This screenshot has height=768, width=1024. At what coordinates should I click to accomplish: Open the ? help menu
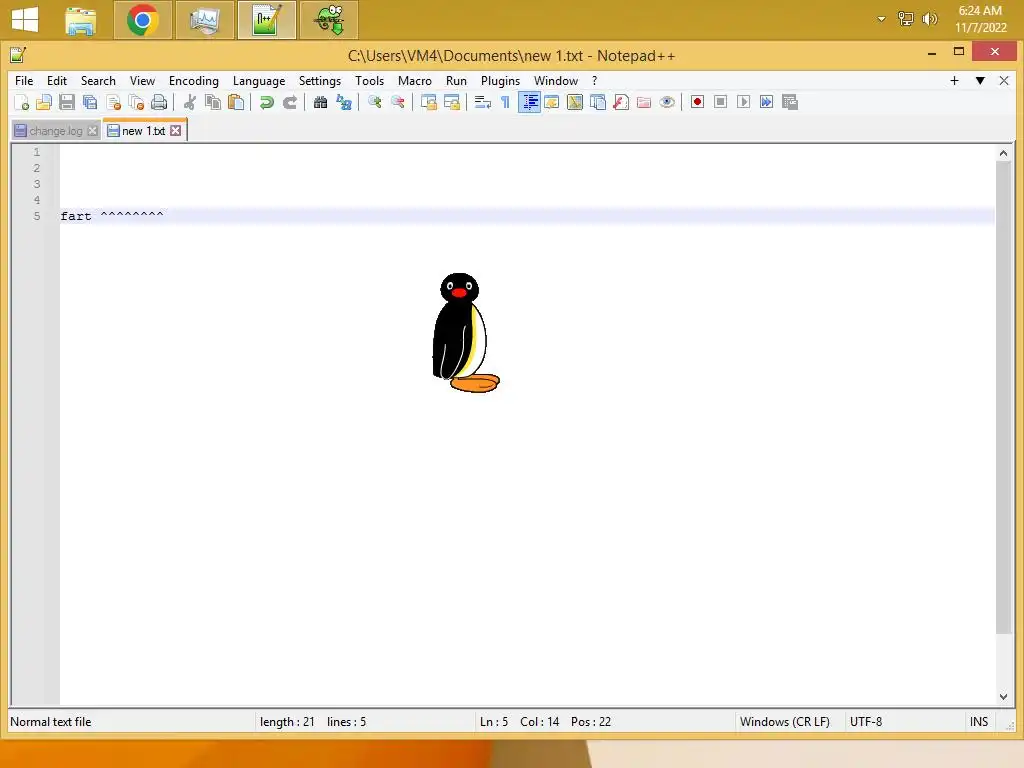[x=594, y=81]
